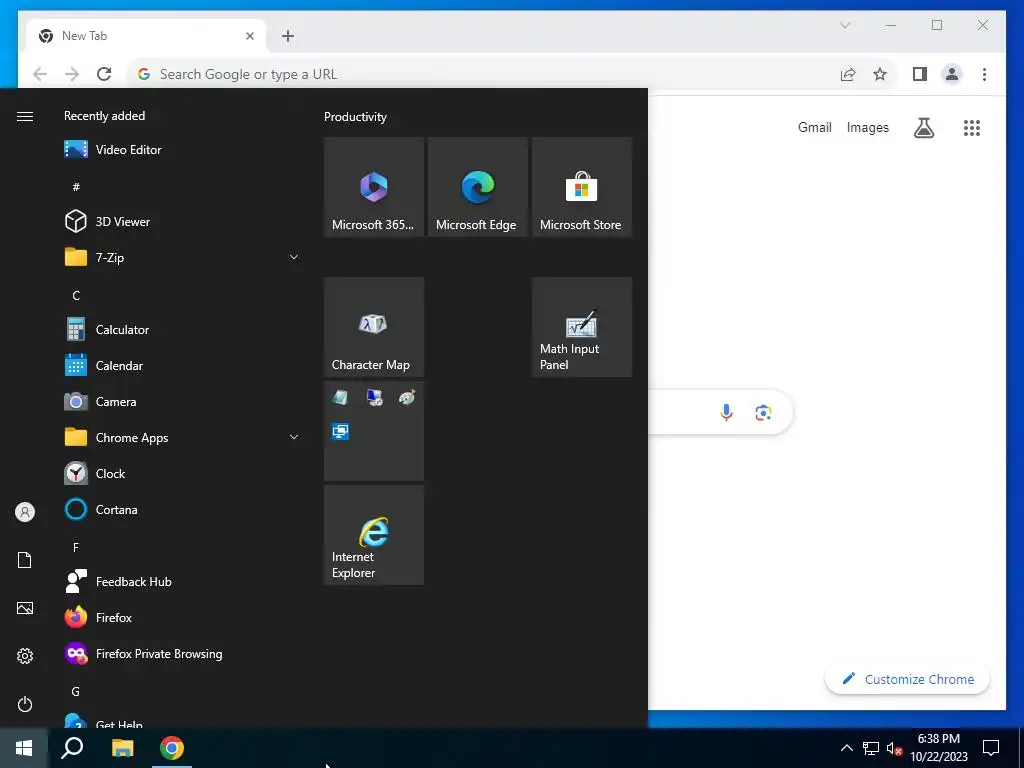
Task: Click the Google Lens image search icon
Action: (x=763, y=413)
